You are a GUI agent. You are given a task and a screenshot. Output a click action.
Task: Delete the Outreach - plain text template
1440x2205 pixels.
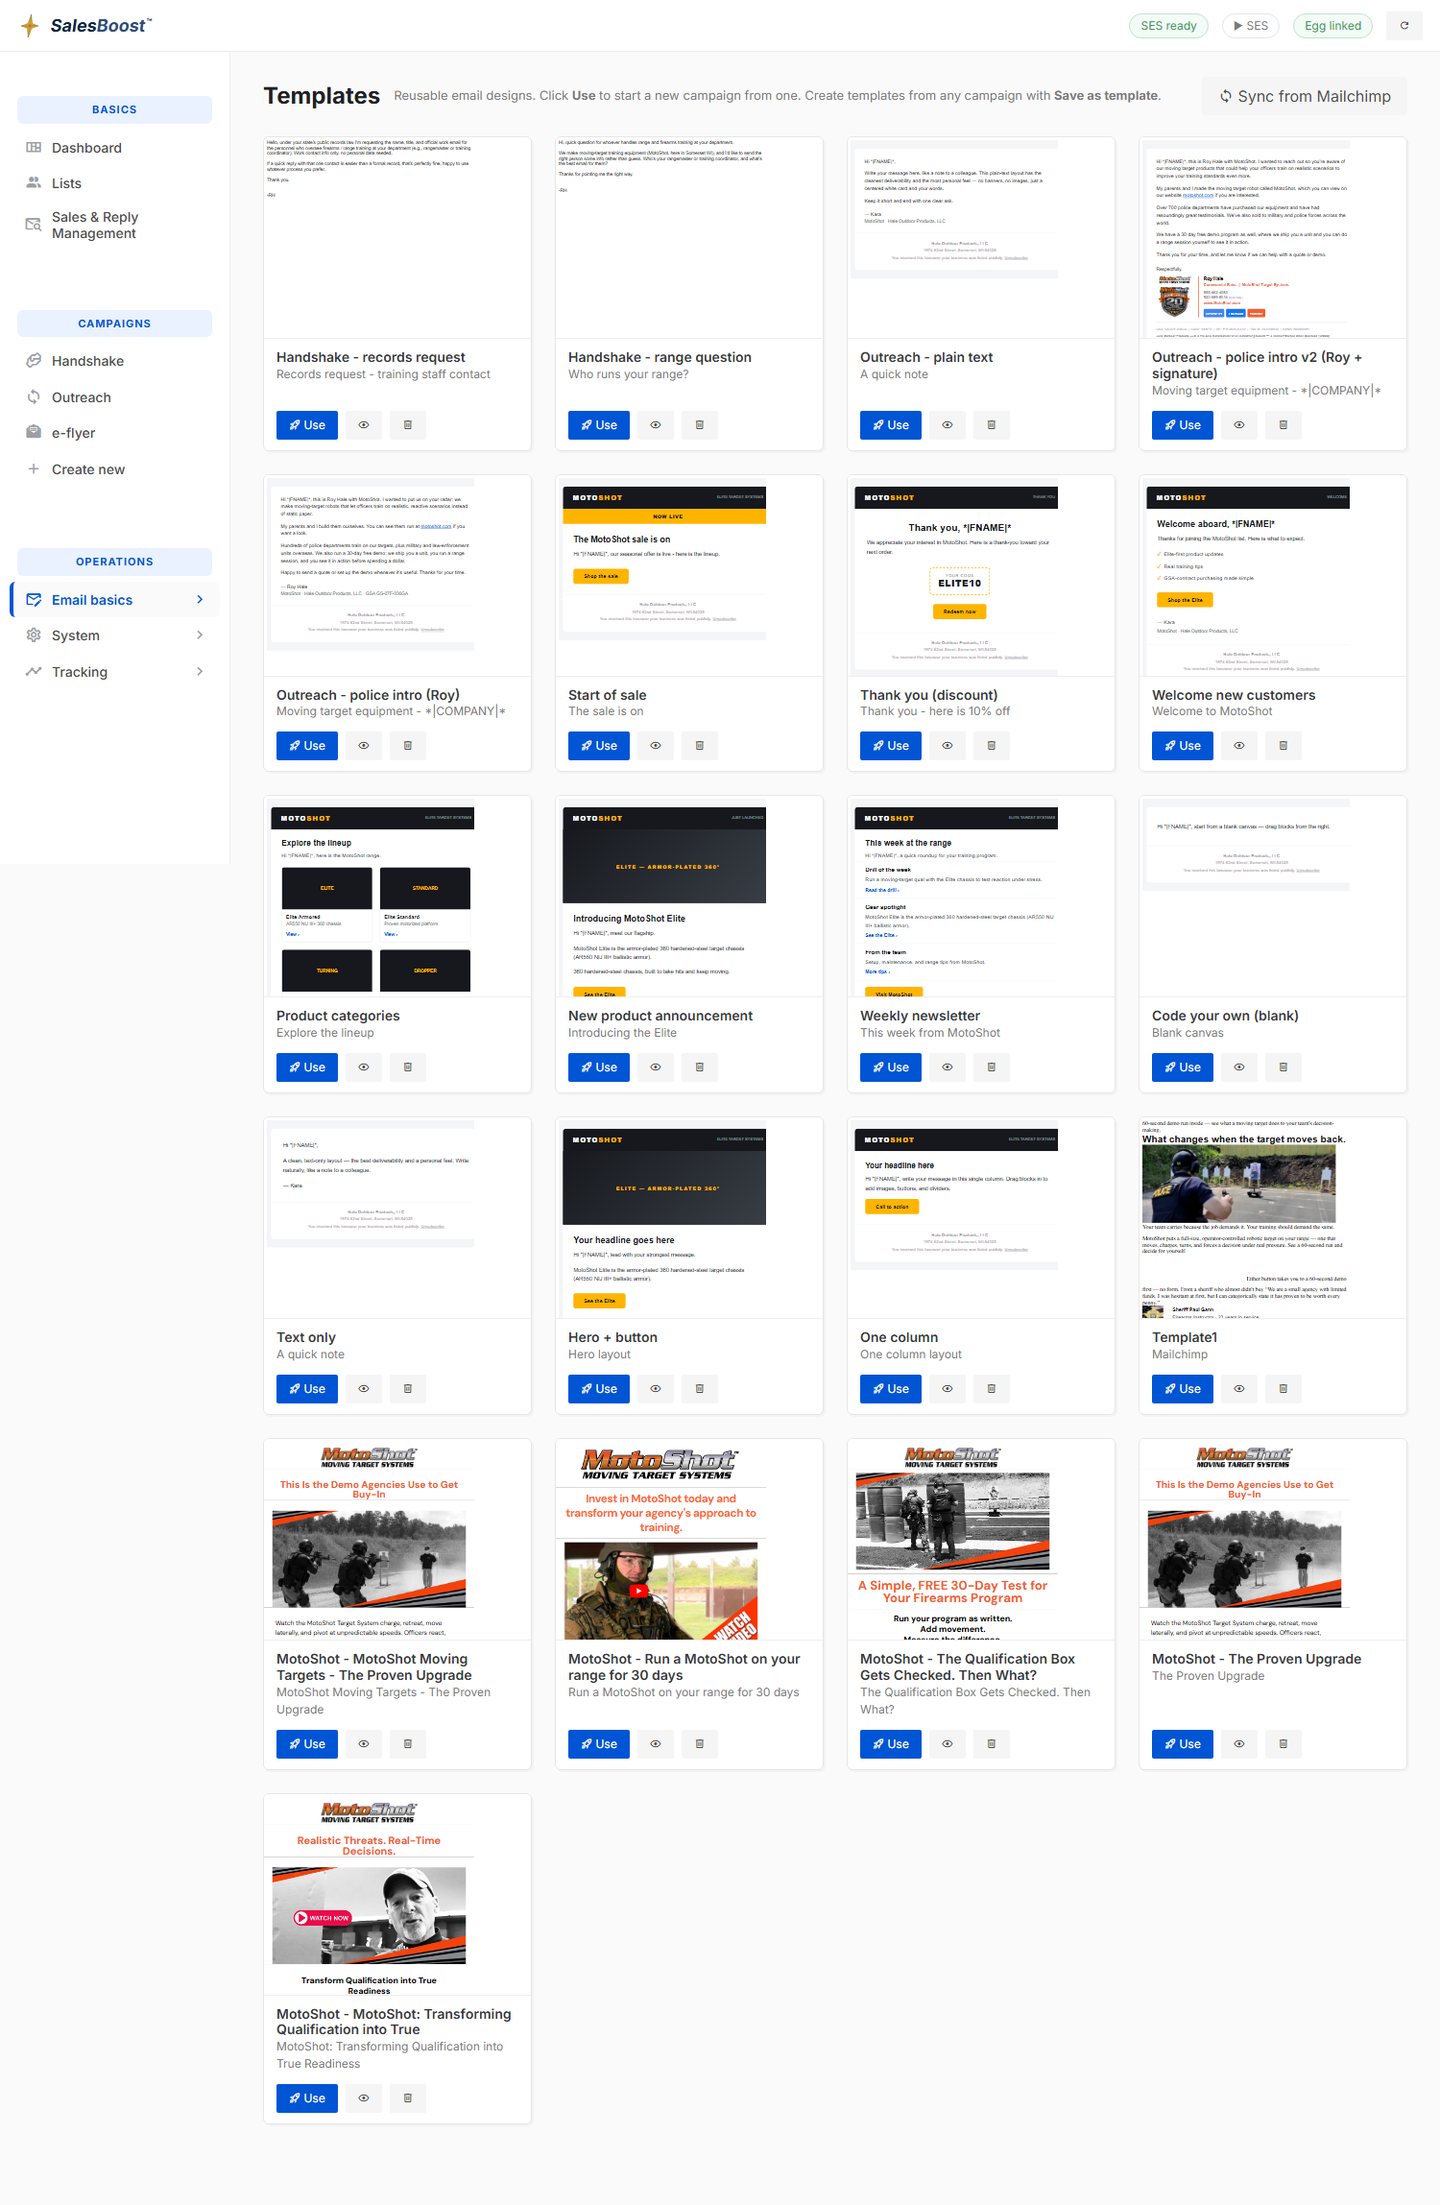[992, 425]
